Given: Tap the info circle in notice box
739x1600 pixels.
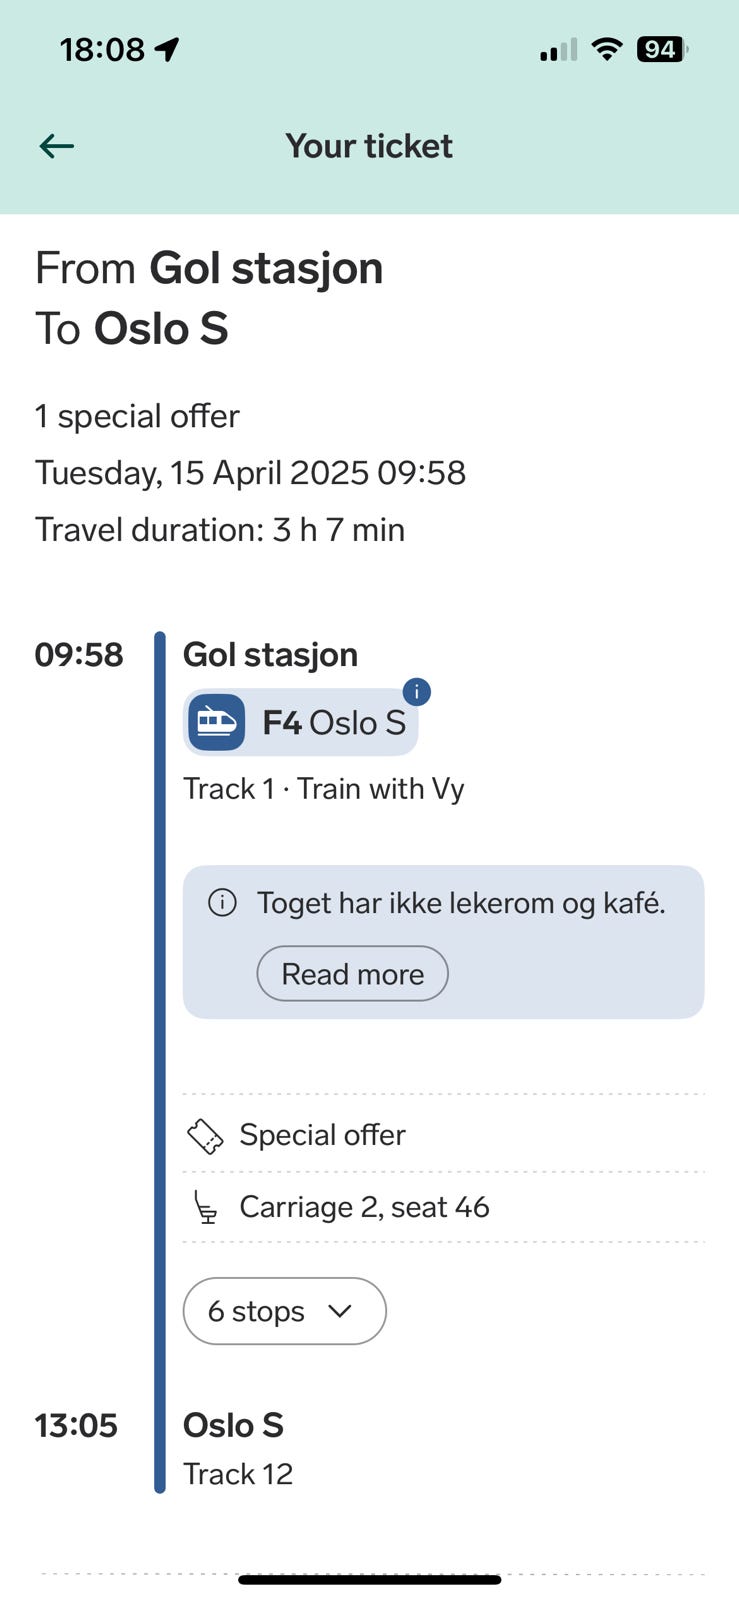Looking at the screenshot, I should 222,903.
